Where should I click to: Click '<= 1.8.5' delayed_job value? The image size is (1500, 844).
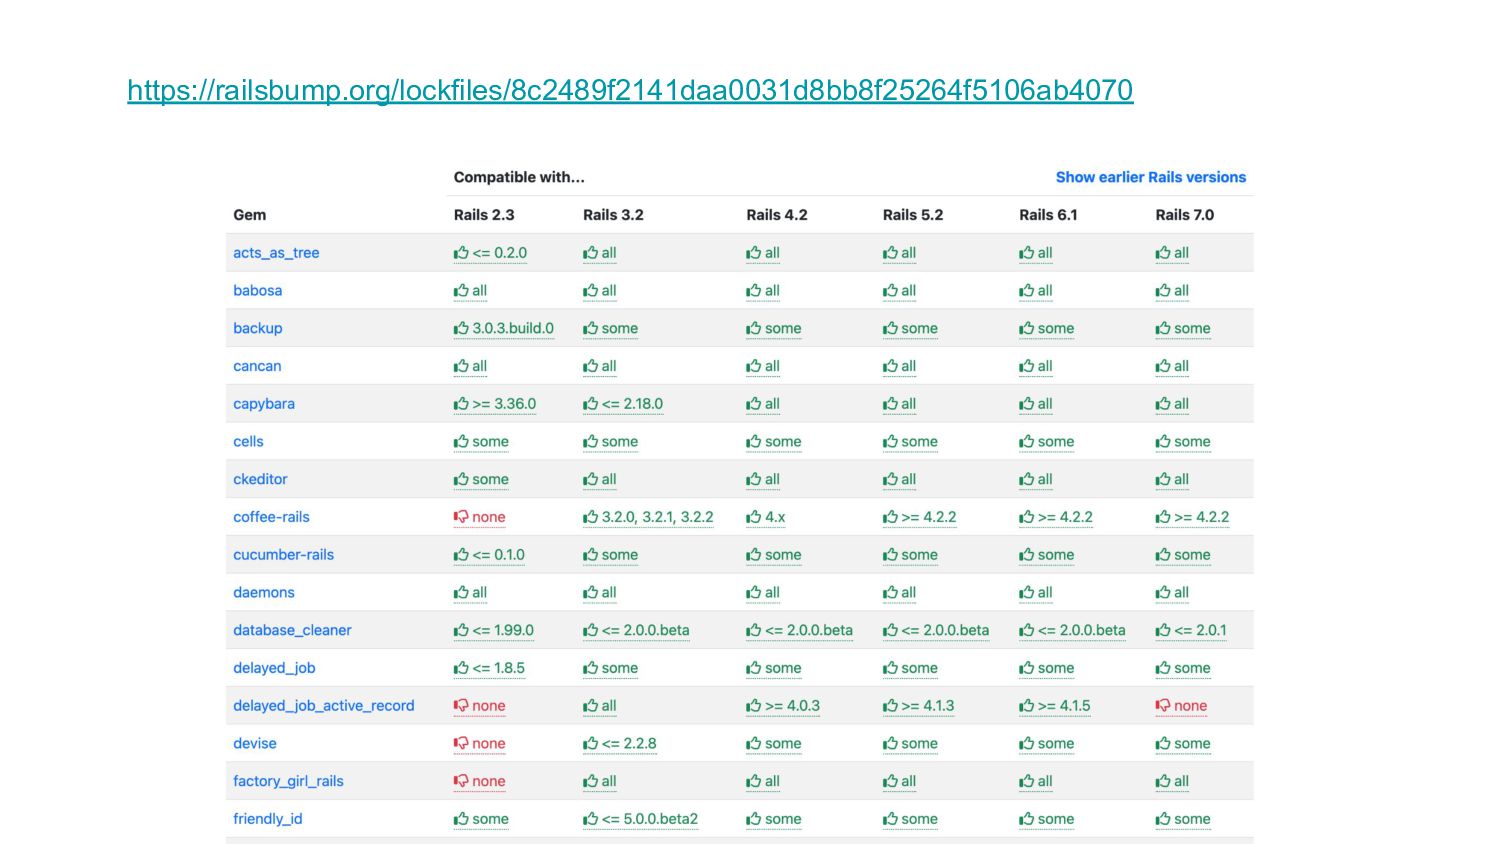tap(498, 668)
